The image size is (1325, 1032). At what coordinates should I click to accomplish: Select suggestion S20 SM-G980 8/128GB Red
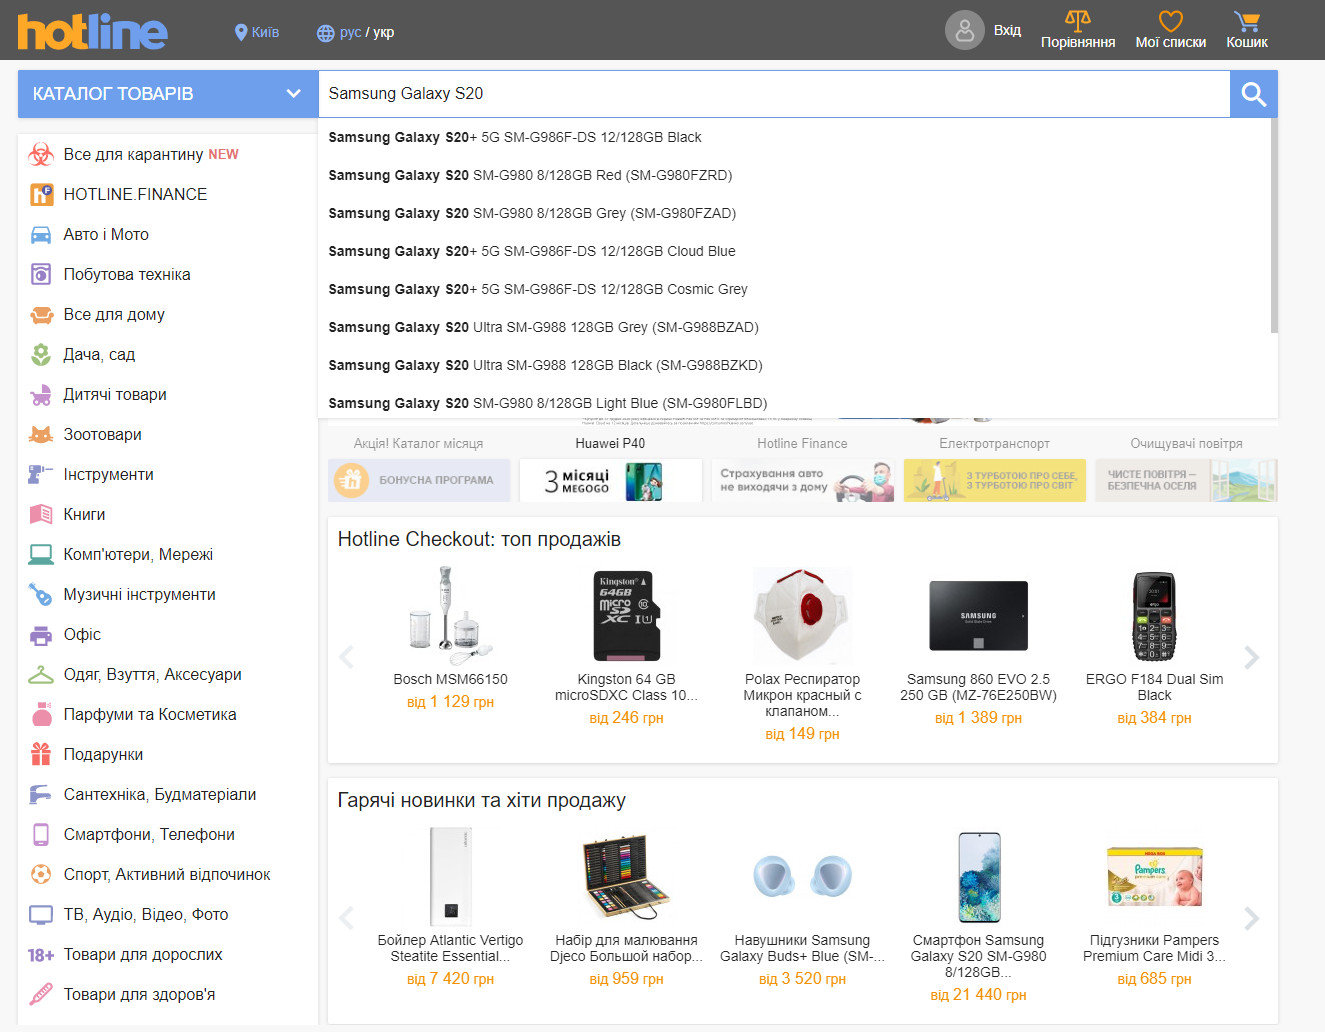click(x=794, y=175)
